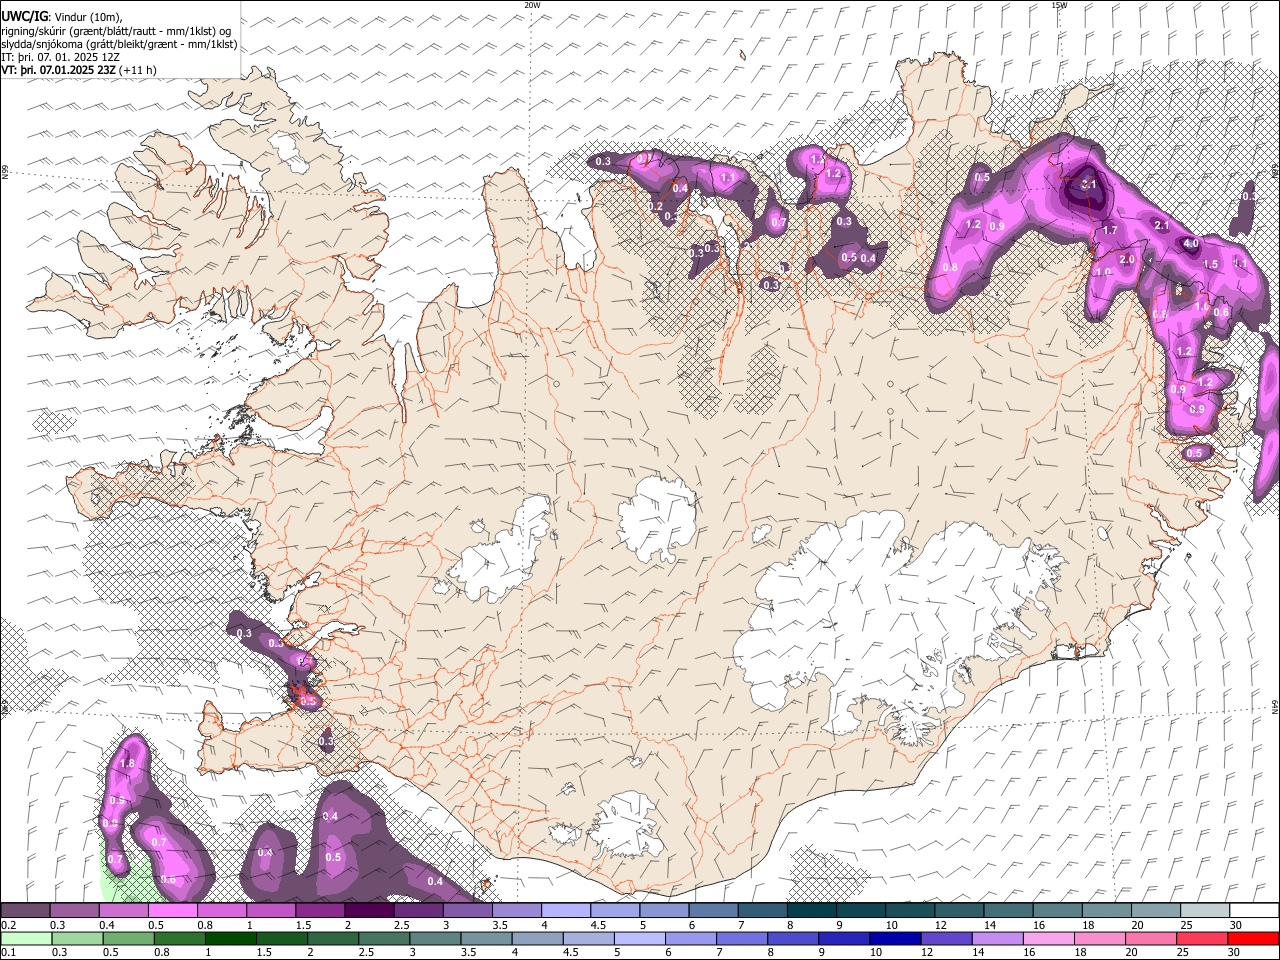
Task: Click the '0.2' label in the top legend row
Action: [9, 925]
